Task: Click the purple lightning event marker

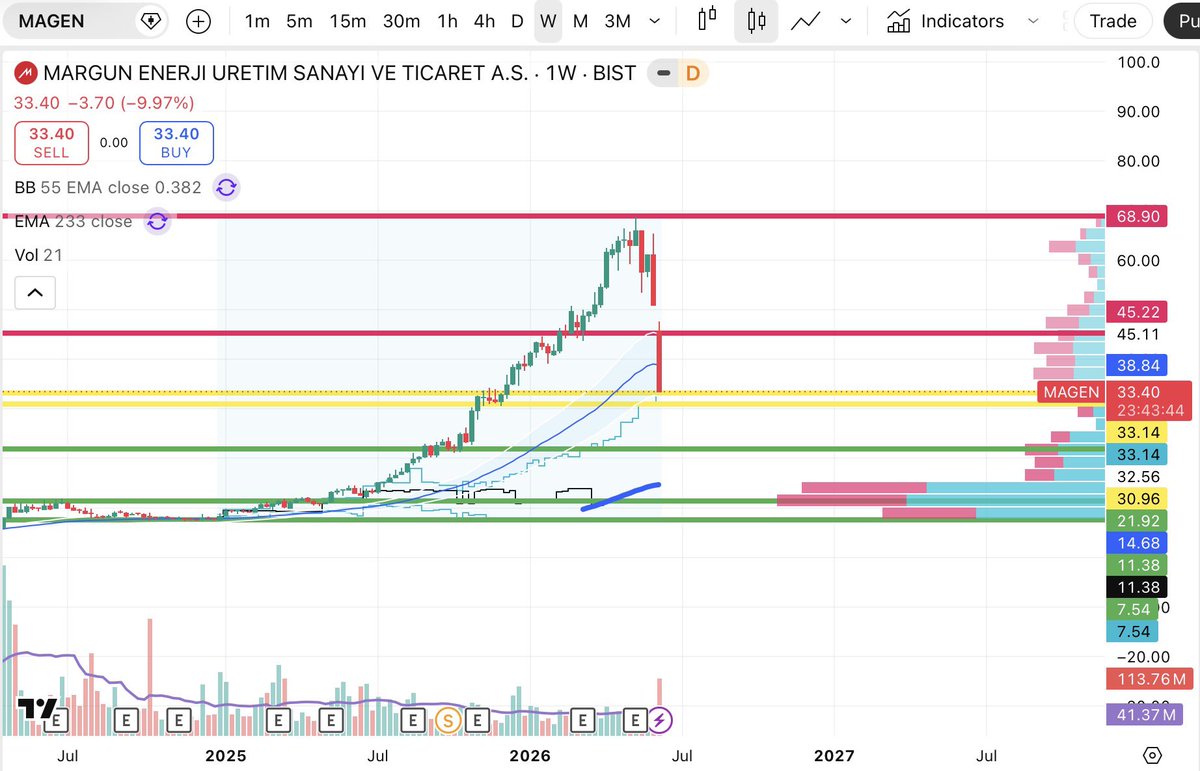Action: [x=661, y=719]
